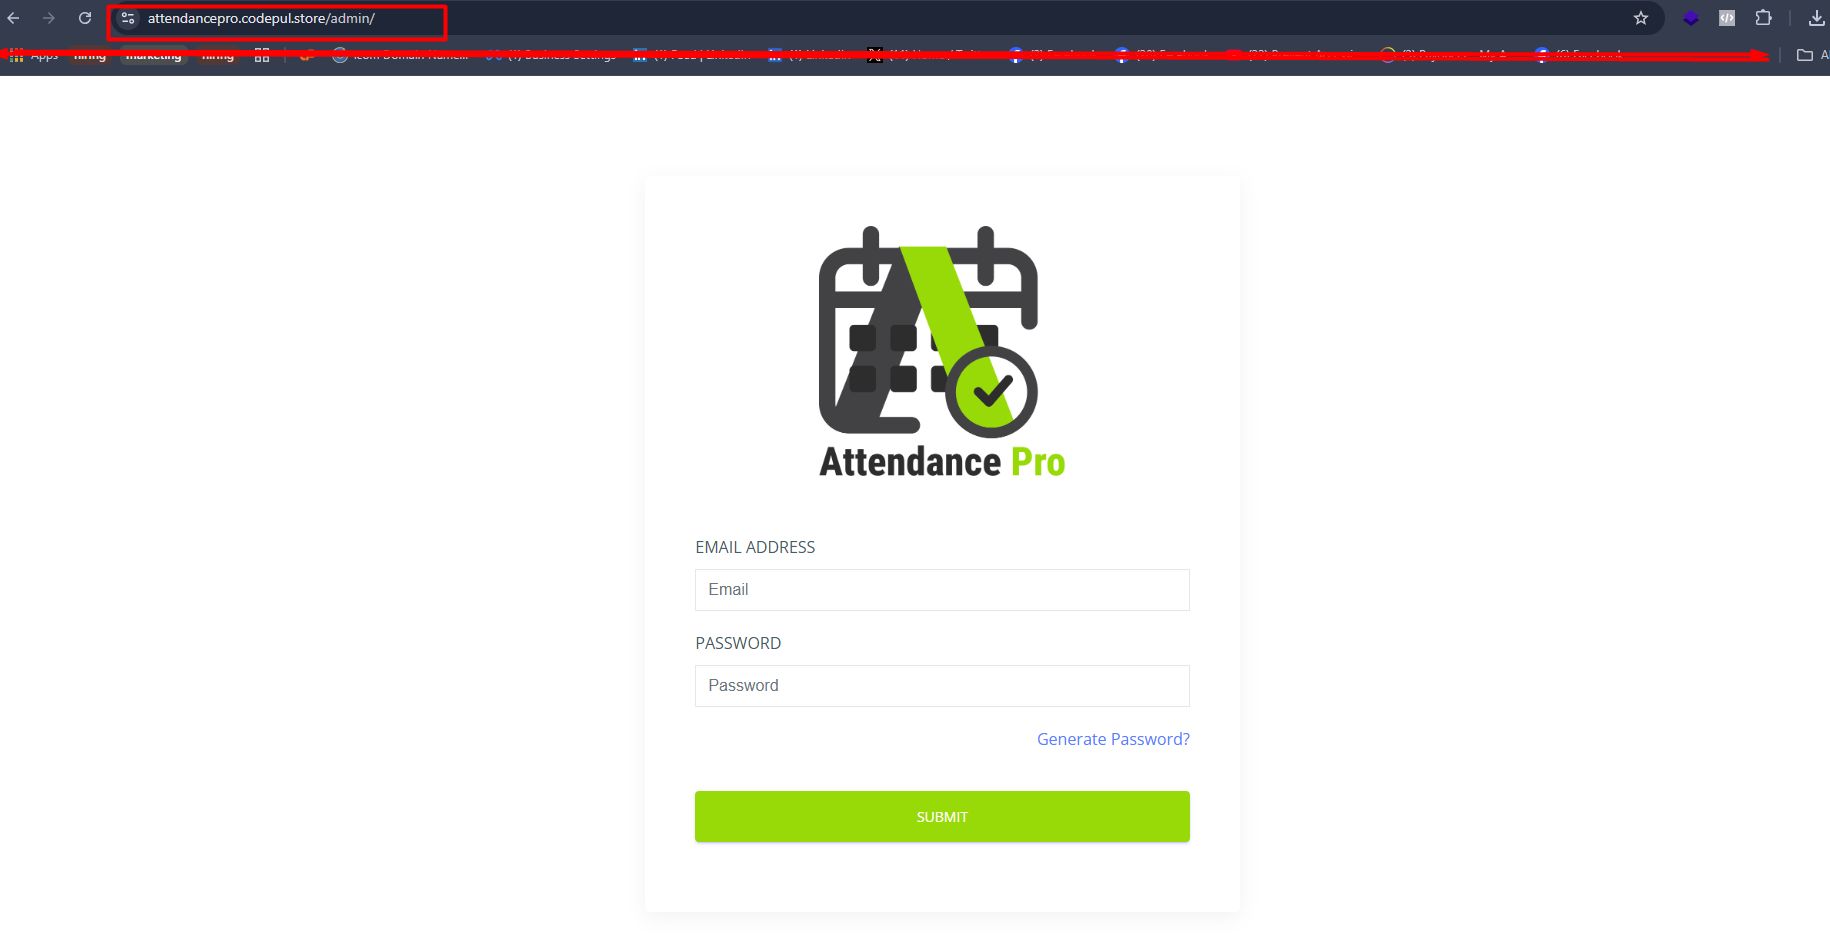Open the All Bookmarks folder icon
The image size is (1830, 946).
tap(1805, 55)
